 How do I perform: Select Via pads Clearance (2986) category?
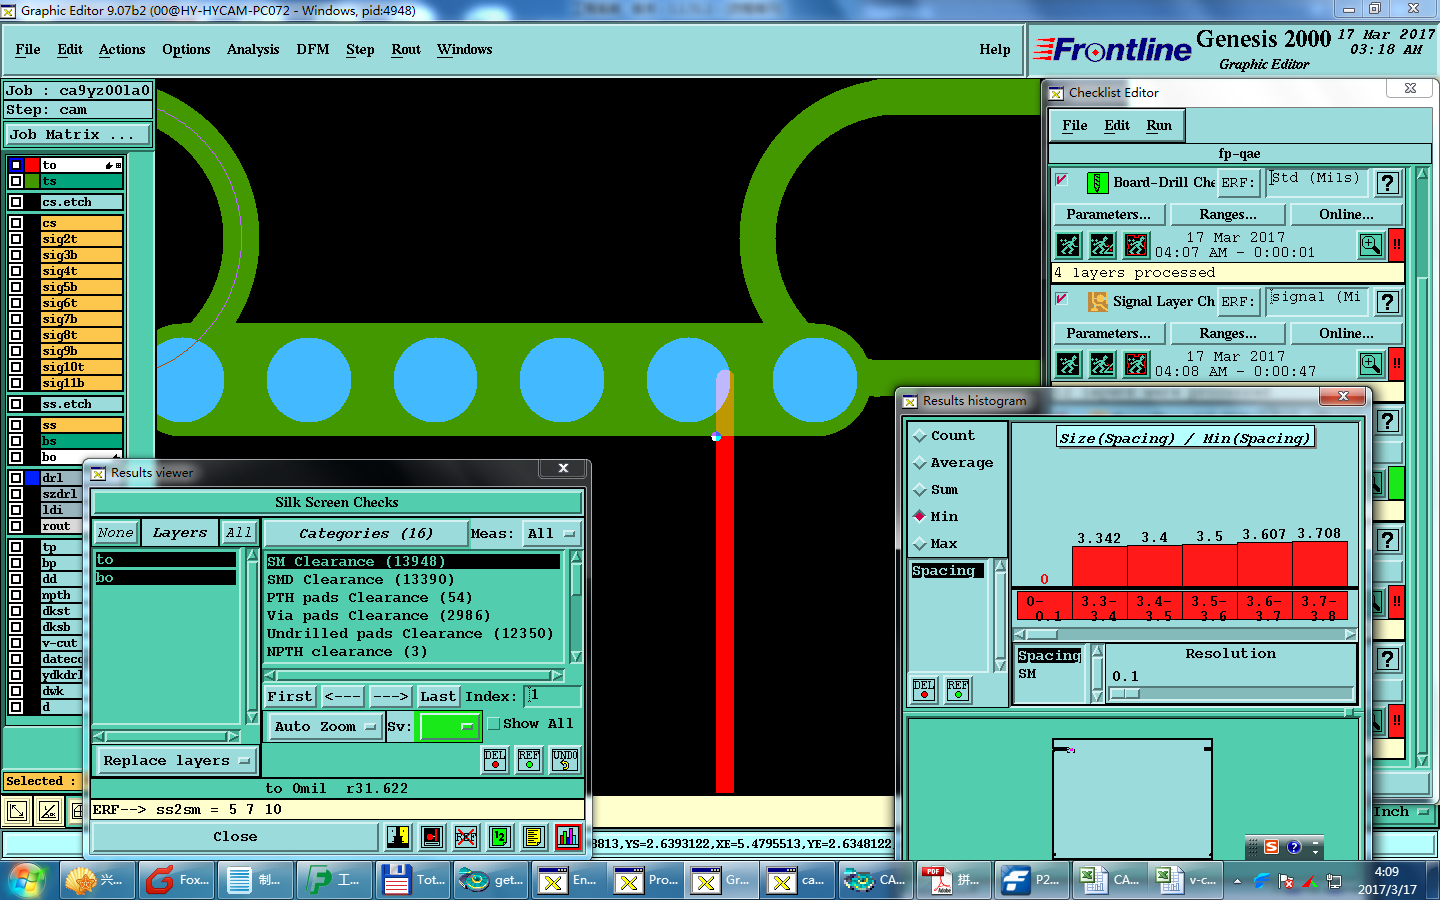tap(413, 616)
